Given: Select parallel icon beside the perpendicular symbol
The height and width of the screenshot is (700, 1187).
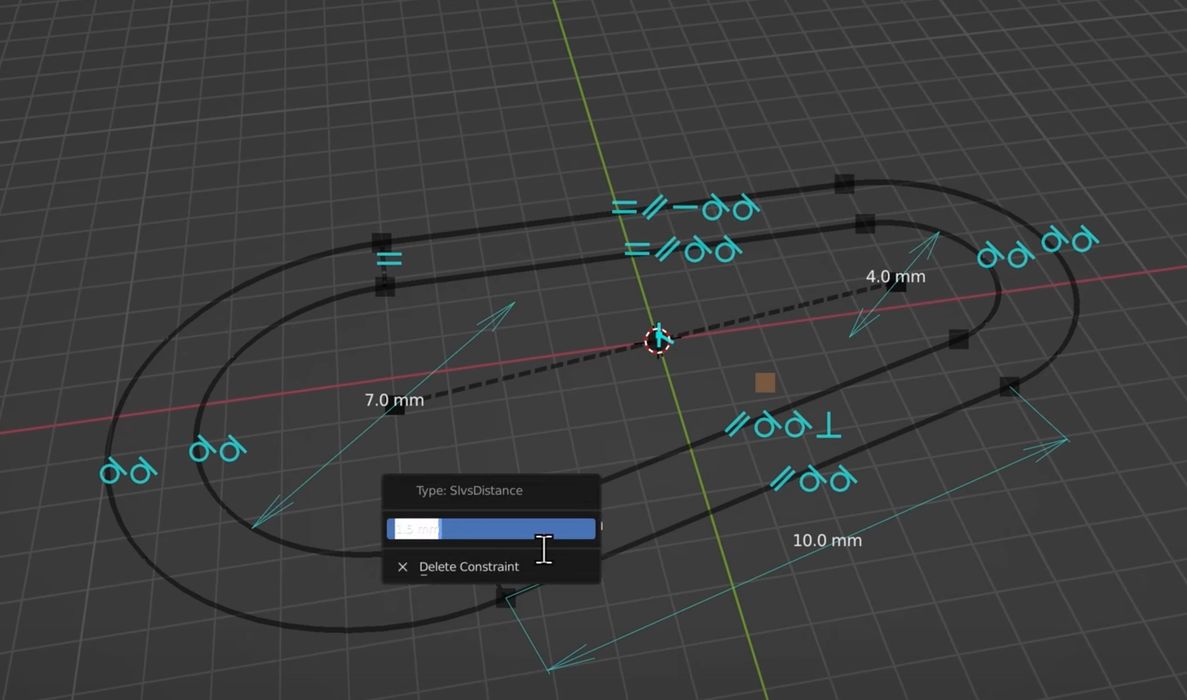Looking at the screenshot, I should 738,425.
